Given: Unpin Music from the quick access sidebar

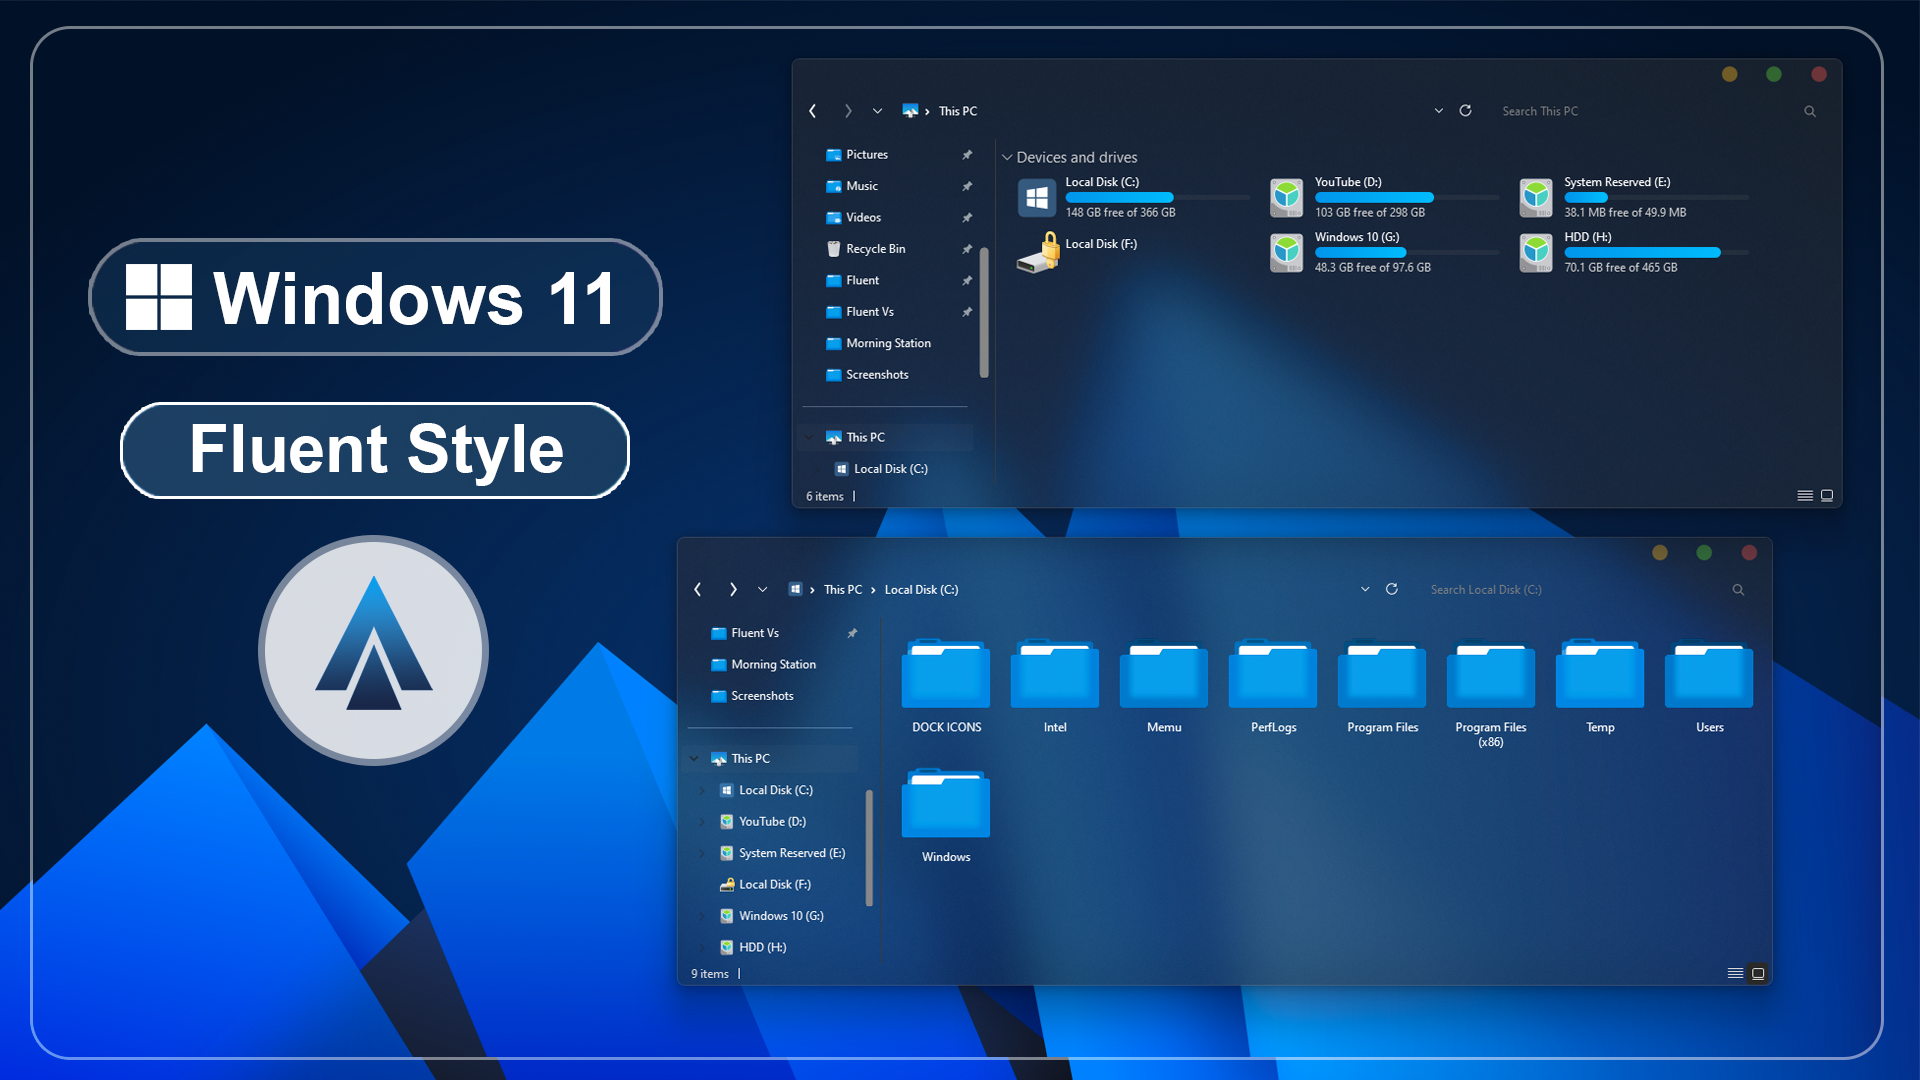Looking at the screenshot, I should click(967, 186).
